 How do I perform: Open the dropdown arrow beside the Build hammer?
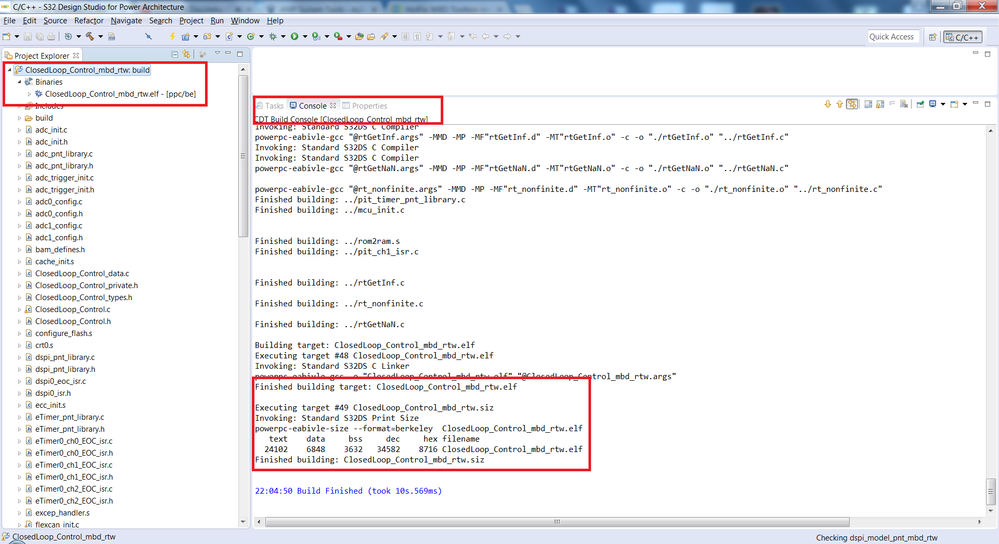coord(100,36)
